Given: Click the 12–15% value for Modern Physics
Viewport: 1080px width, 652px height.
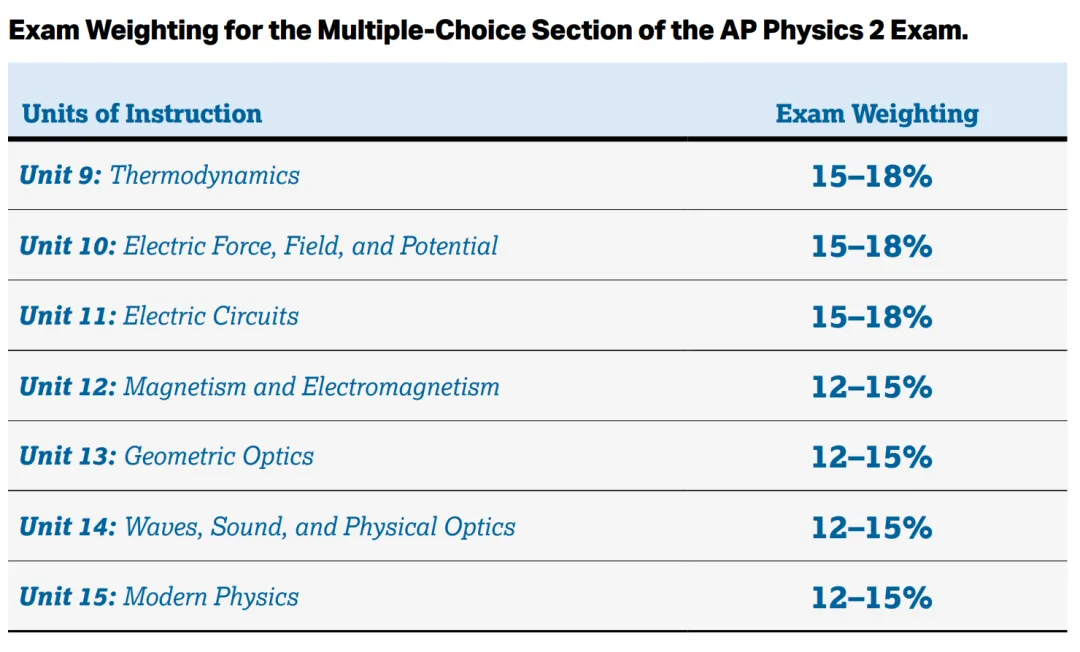Looking at the screenshot, I should point(871,598).
